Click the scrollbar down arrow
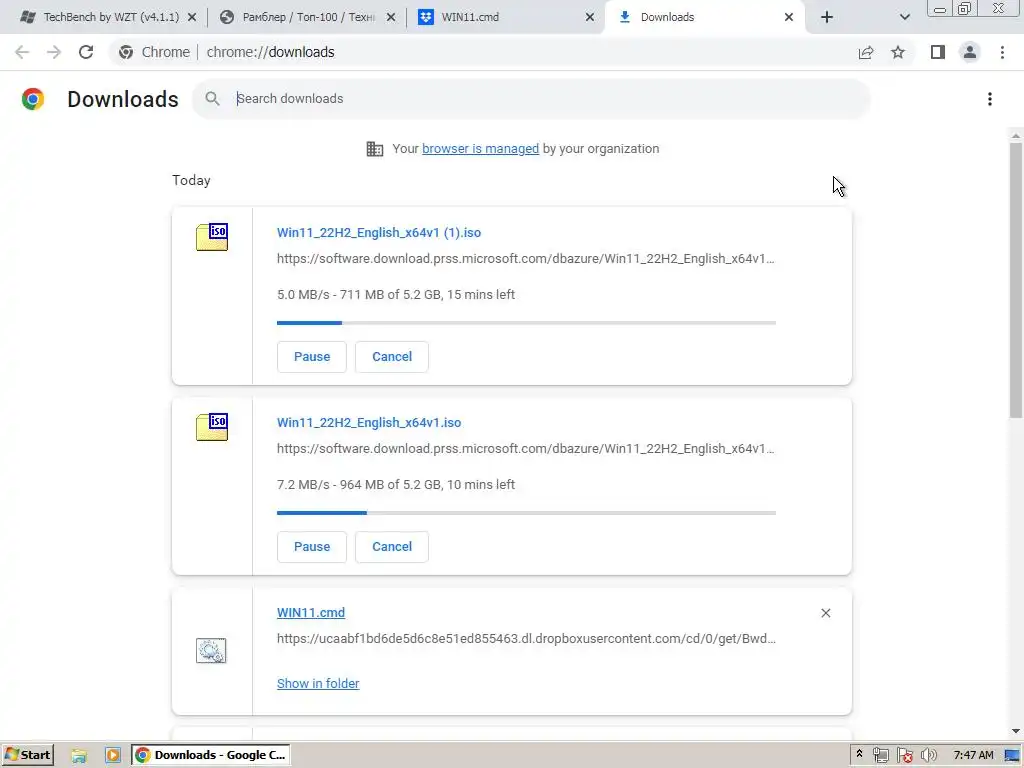This screenshot has width=1024, height=768. 1016,731
